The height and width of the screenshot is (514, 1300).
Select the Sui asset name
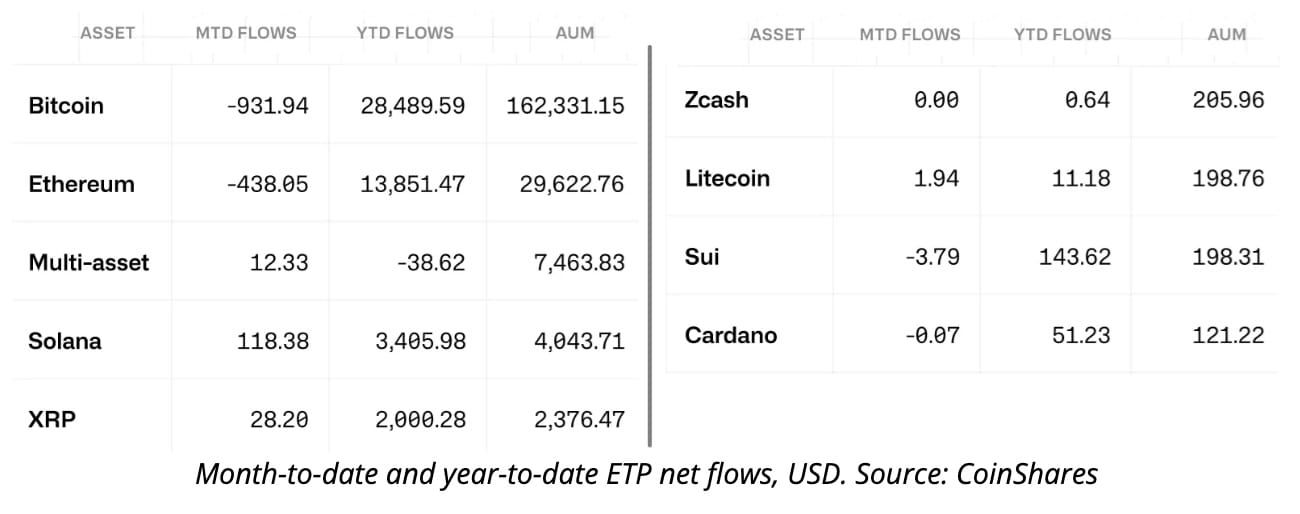[x=702, y=257]
